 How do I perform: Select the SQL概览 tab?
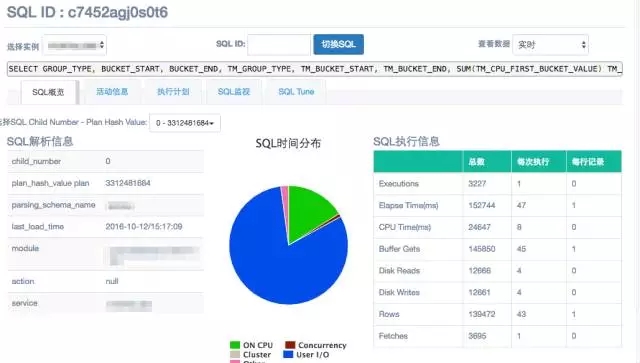point(48,92)
